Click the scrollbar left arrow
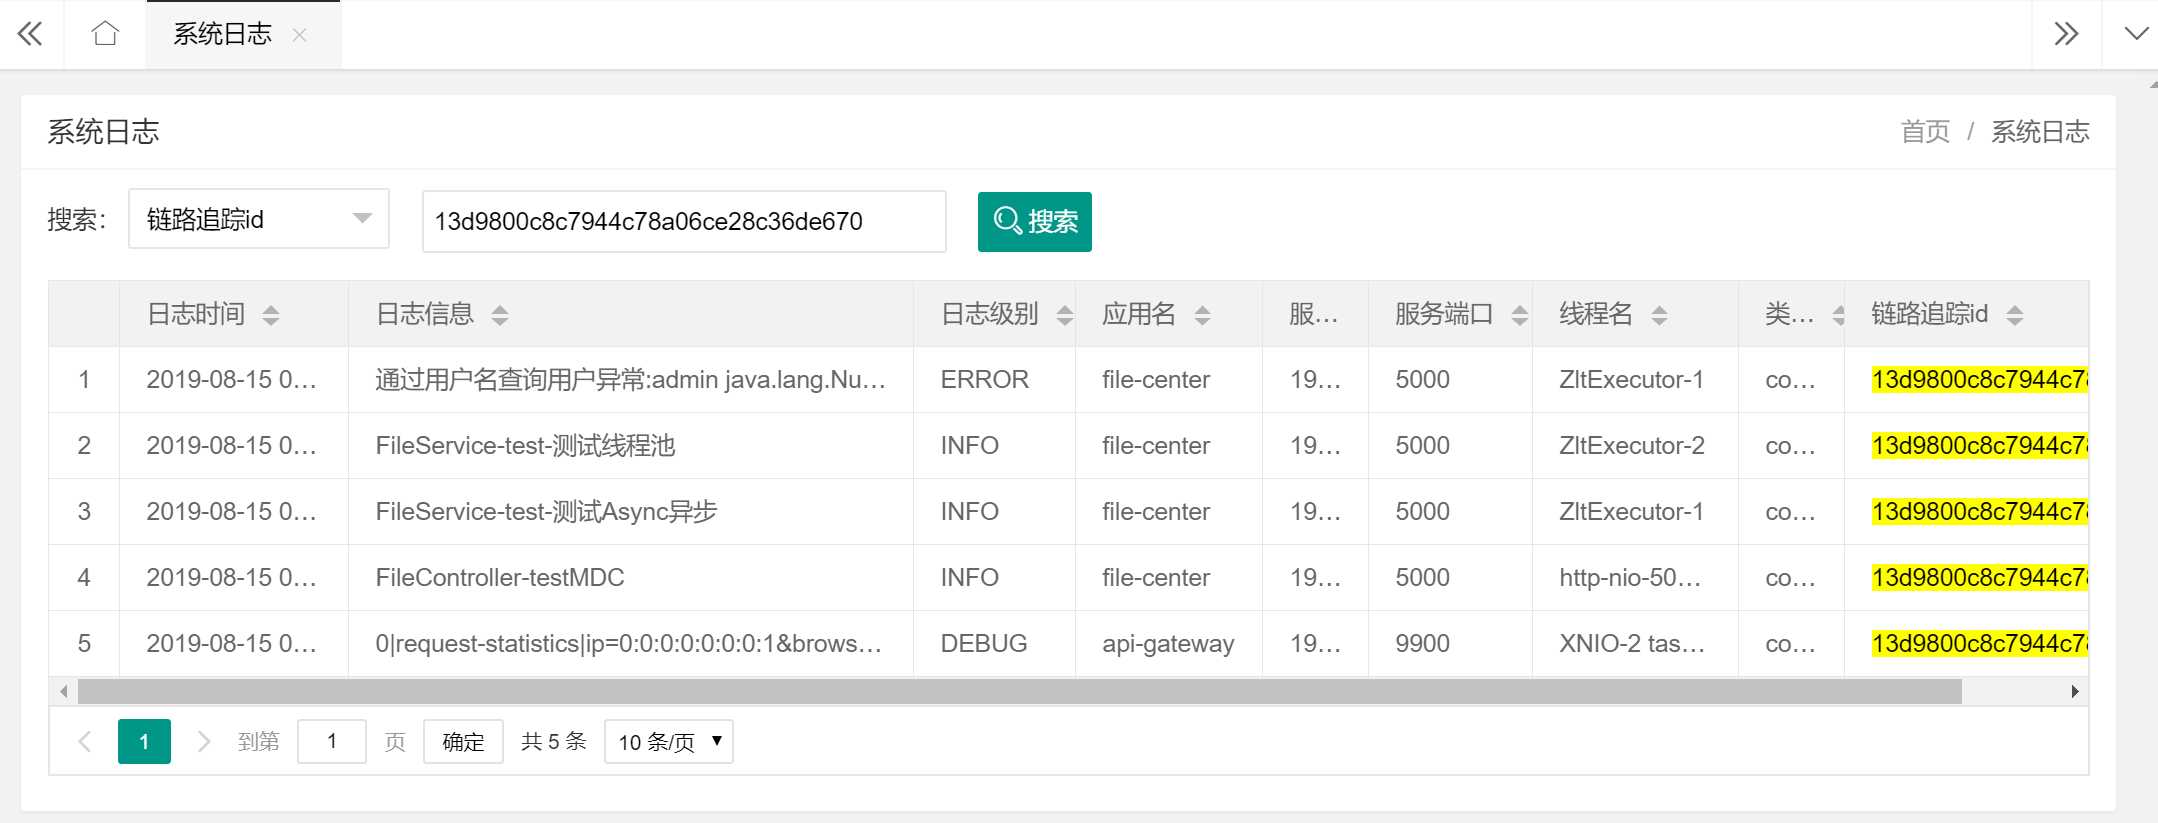 (64, 691)
